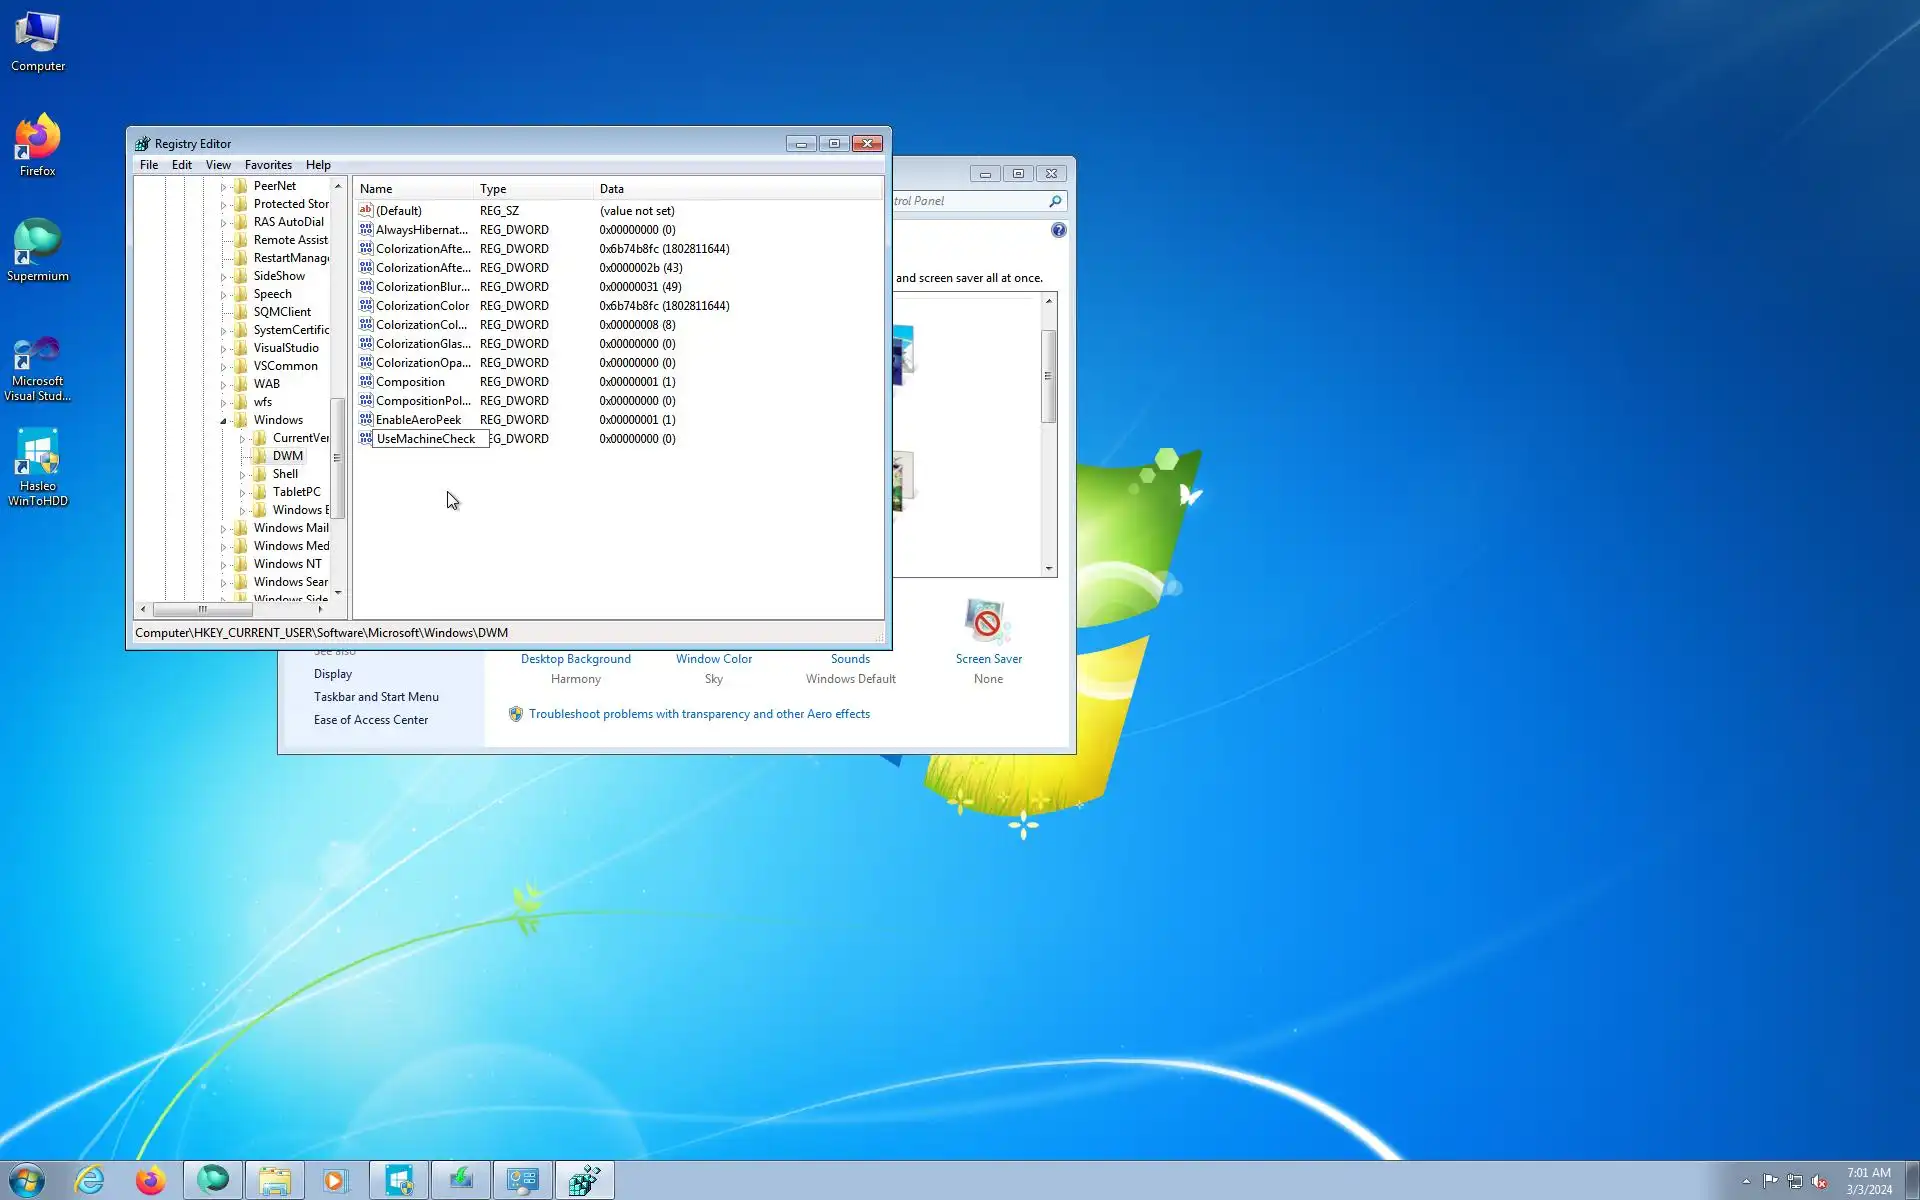Viewport: 1920px width, 1200px height.
Task: Collapse the Windows registry key
Action: (x=223, y=421)
